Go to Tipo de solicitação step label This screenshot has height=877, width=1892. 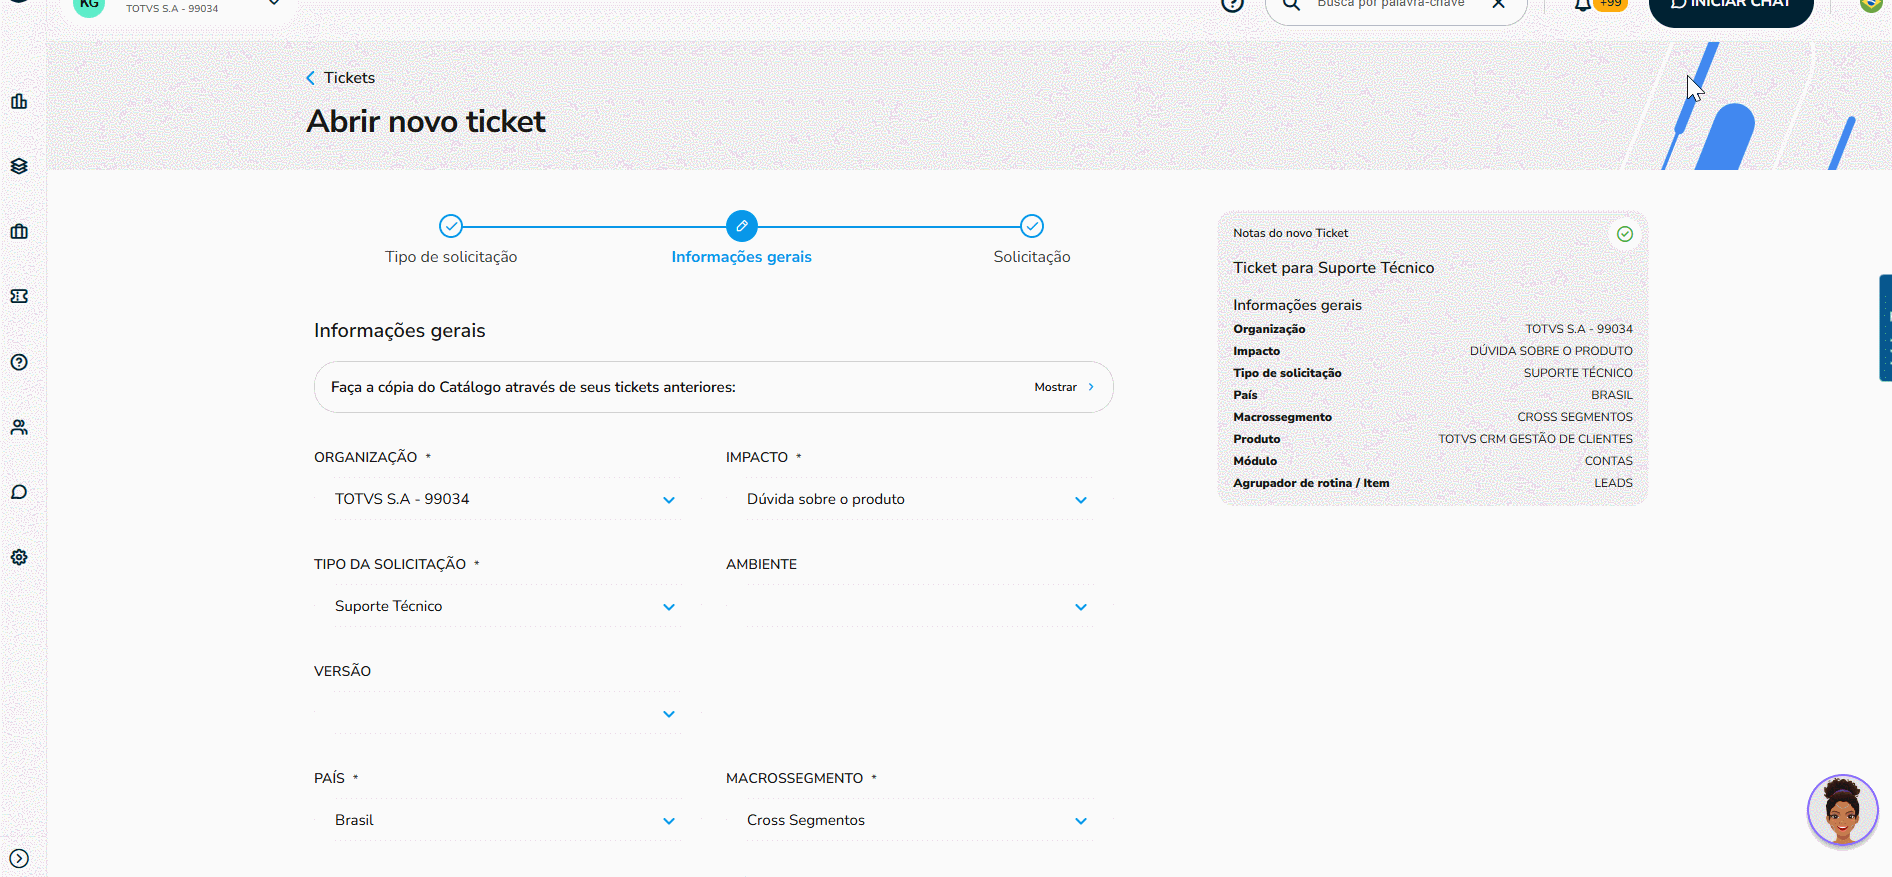click(x=451, y=257)
